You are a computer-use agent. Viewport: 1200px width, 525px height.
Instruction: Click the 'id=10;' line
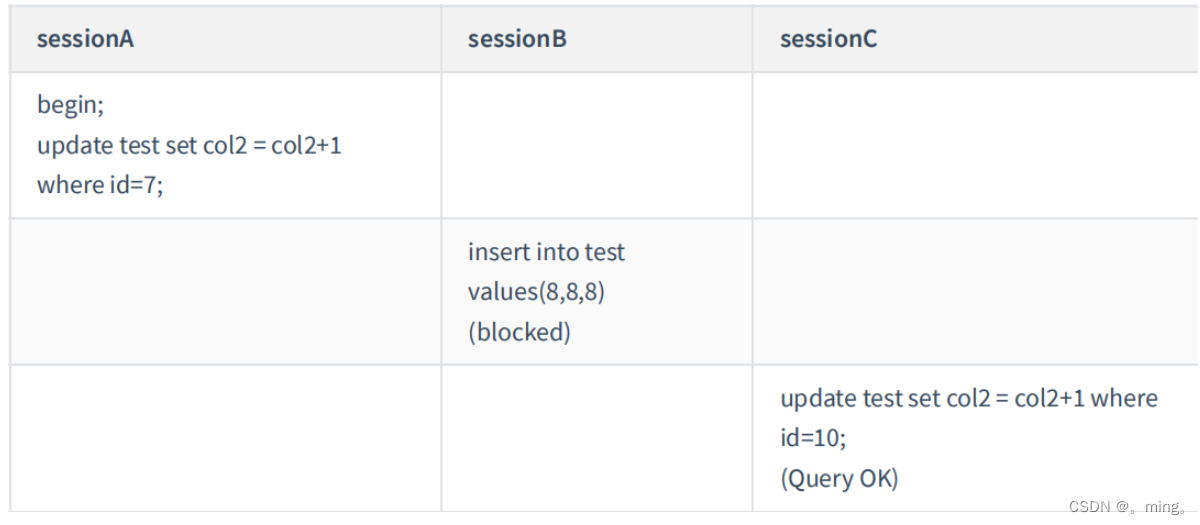[813, 438]
